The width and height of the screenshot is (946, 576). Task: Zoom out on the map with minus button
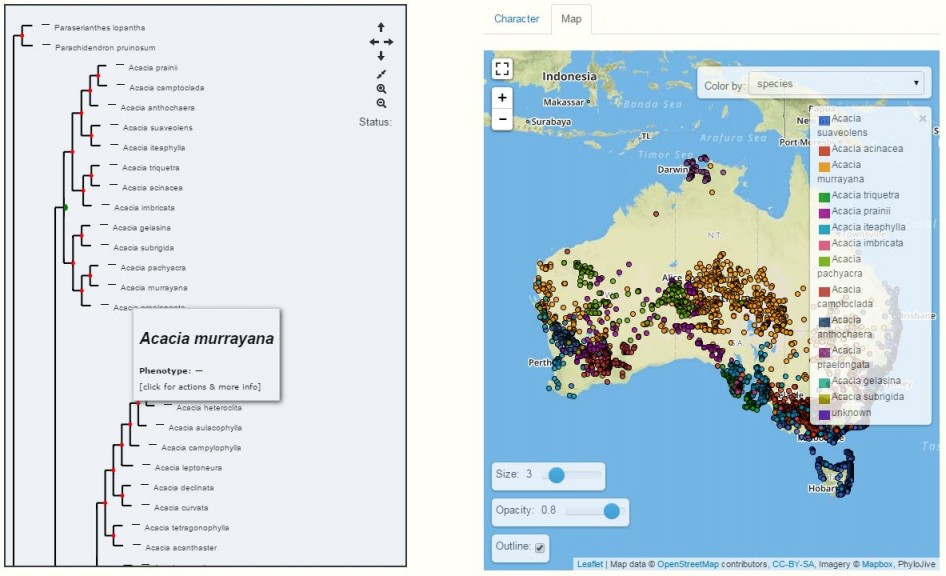[x=502, y=119]
